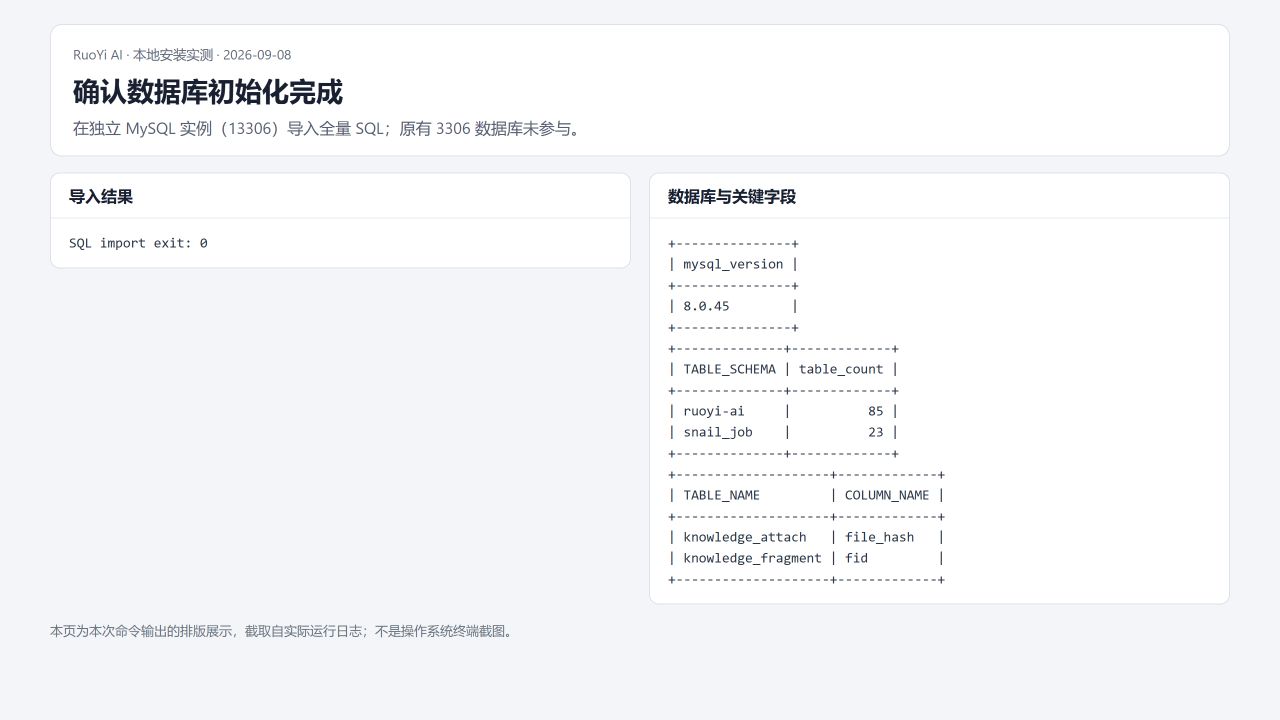
Task: Click the "table_count" column header
Action: click(841, 369)
